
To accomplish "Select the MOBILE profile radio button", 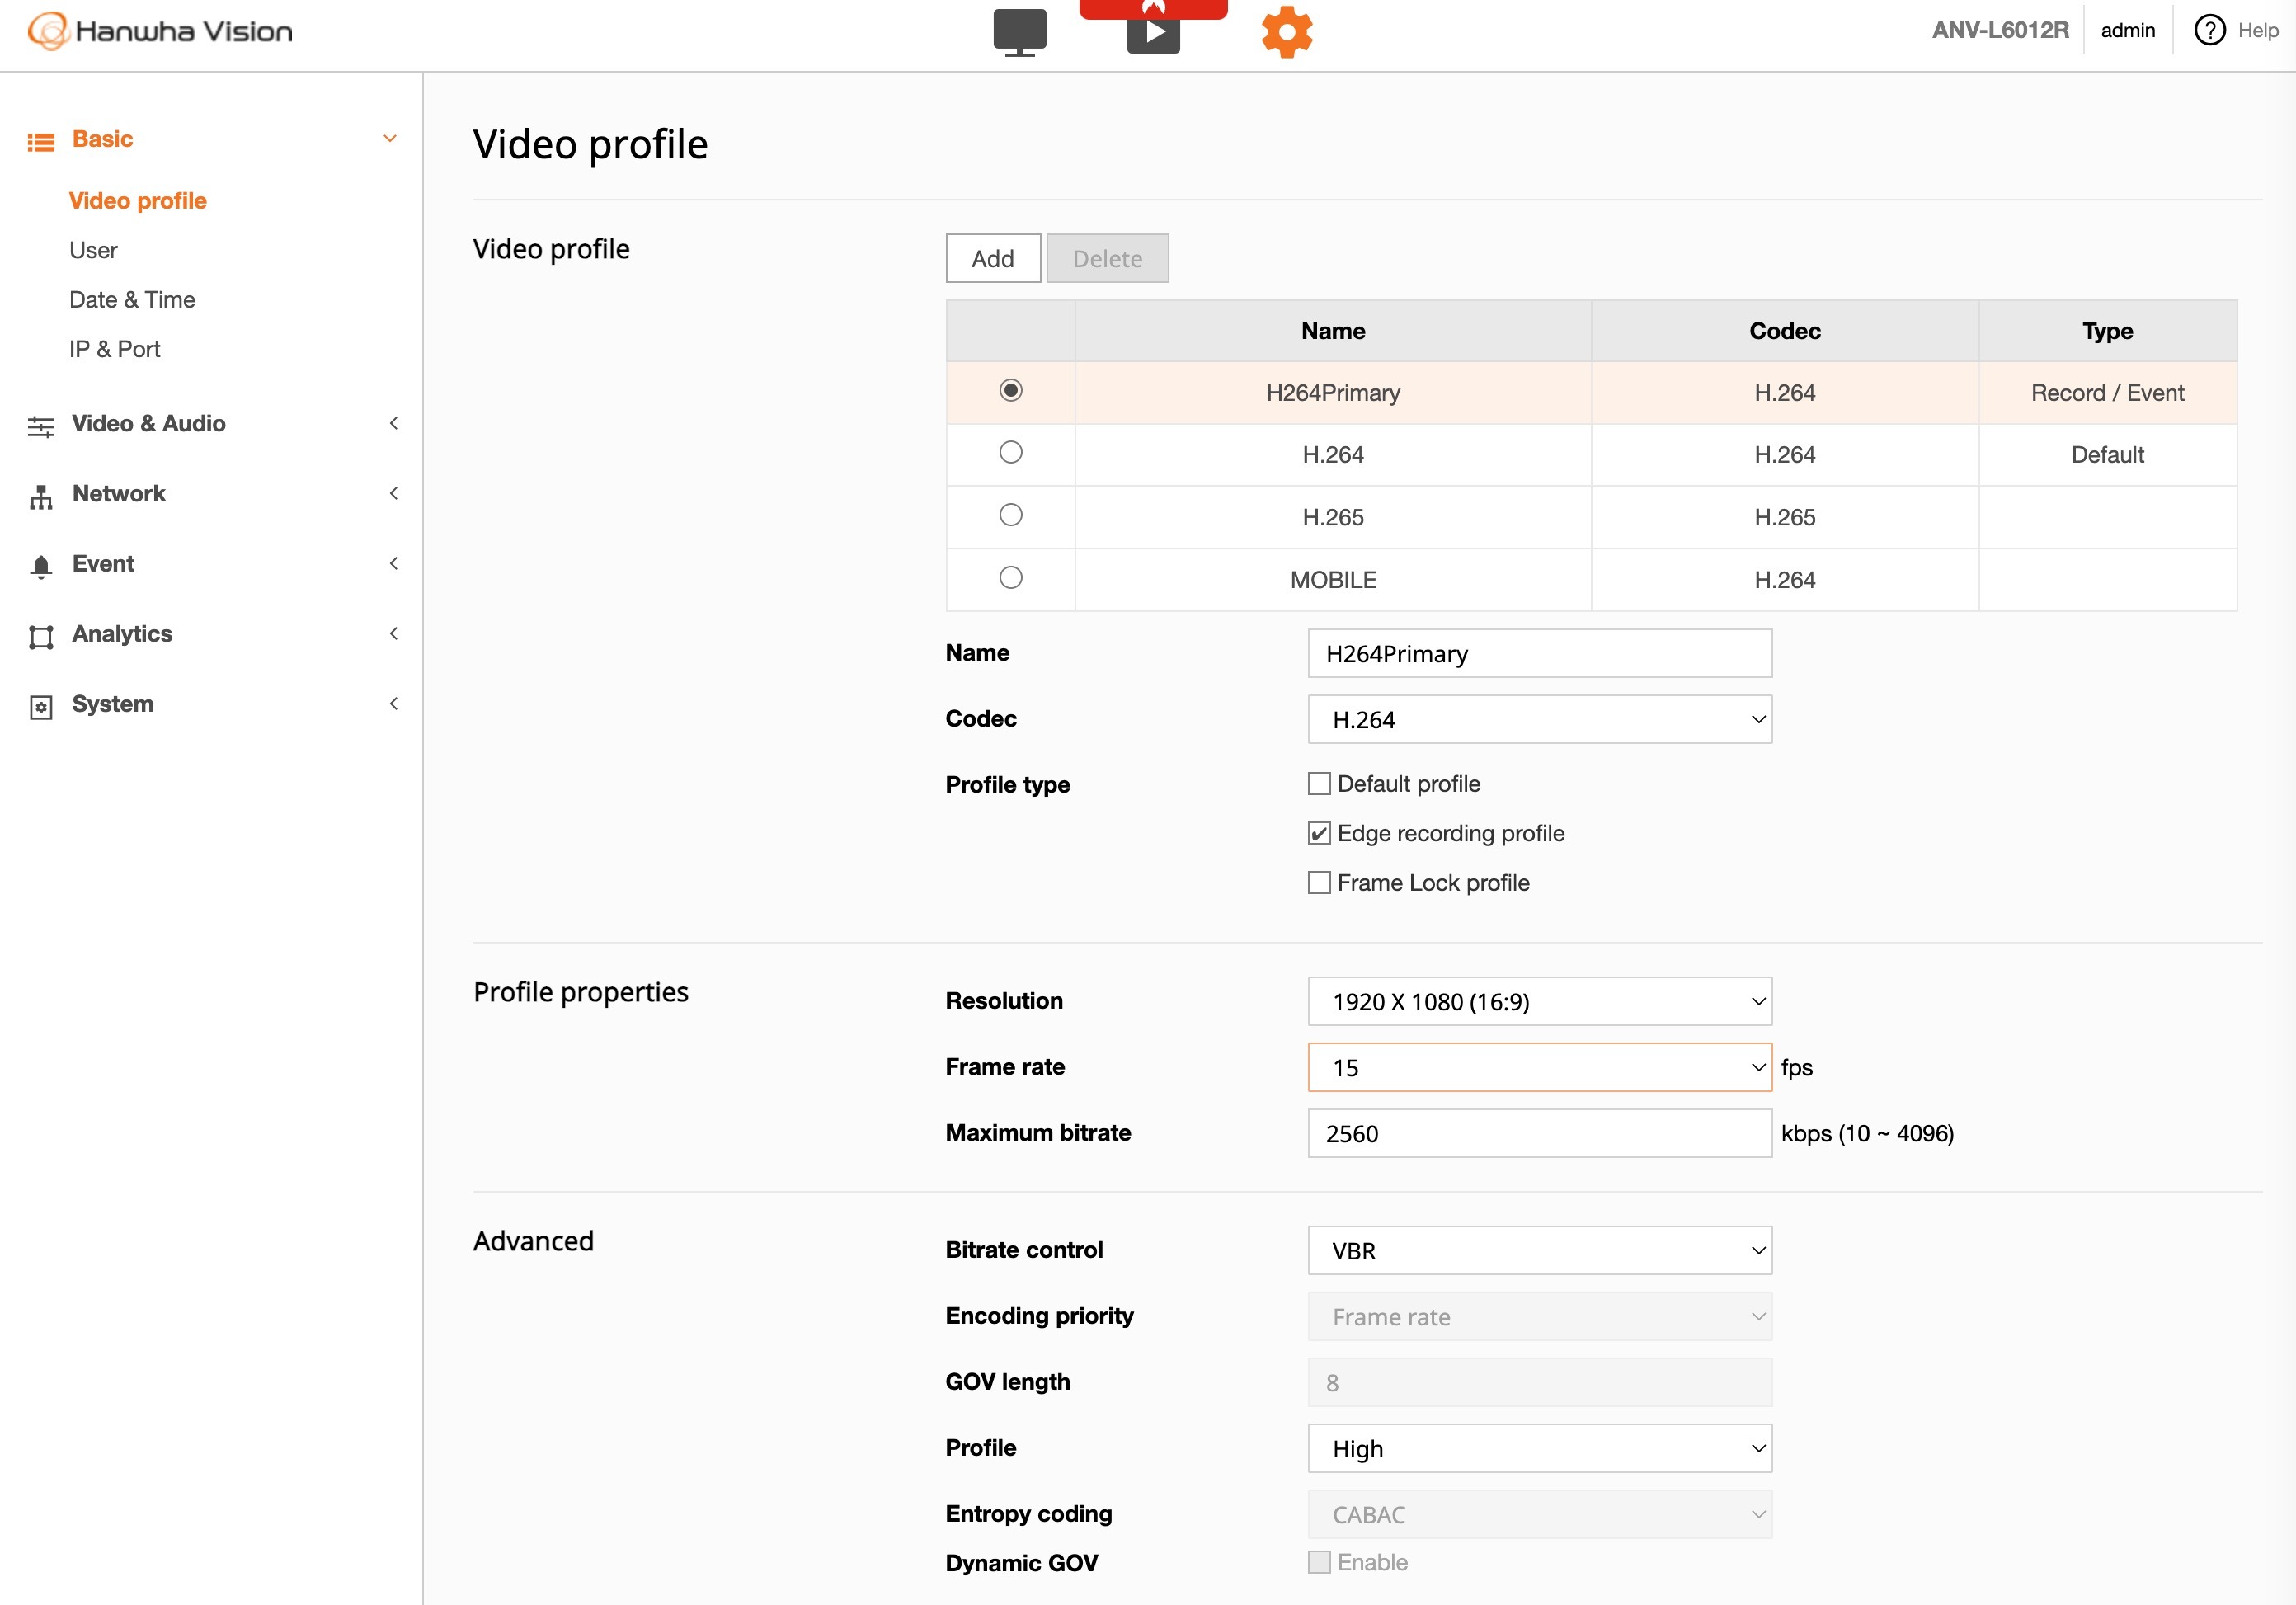I will 1011,577.
